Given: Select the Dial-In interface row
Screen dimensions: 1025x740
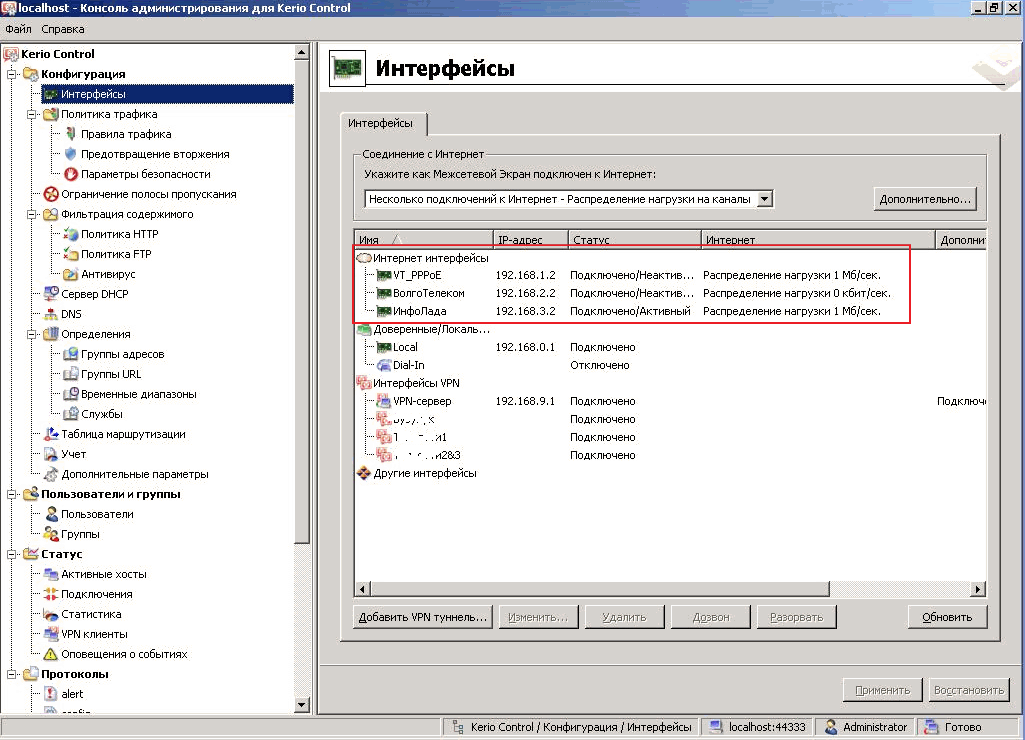Looking at the screenshot, I should [x=670, y=365].
